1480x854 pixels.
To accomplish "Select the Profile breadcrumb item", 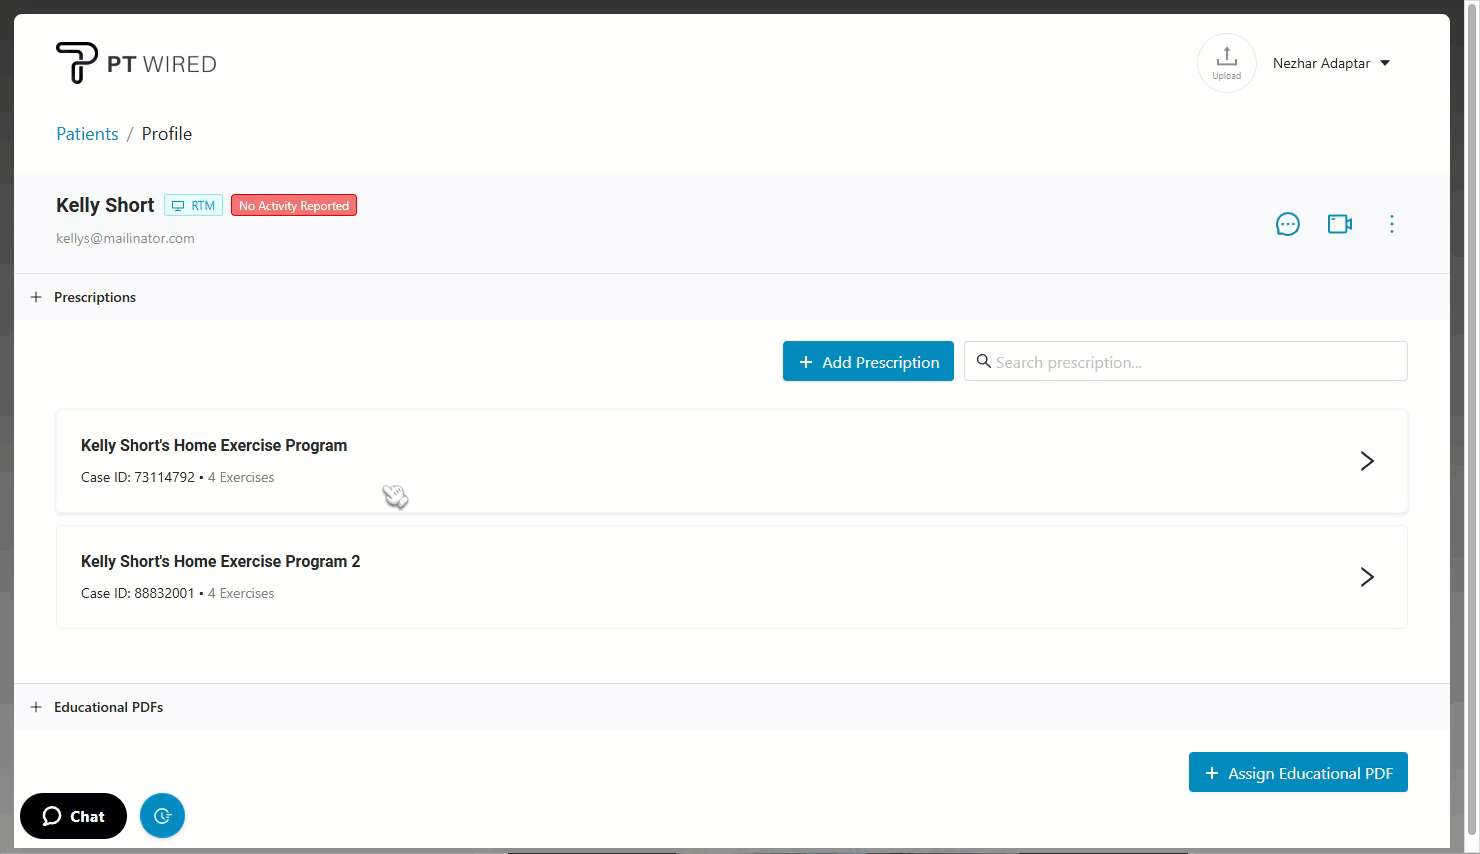I will (166, 133).
